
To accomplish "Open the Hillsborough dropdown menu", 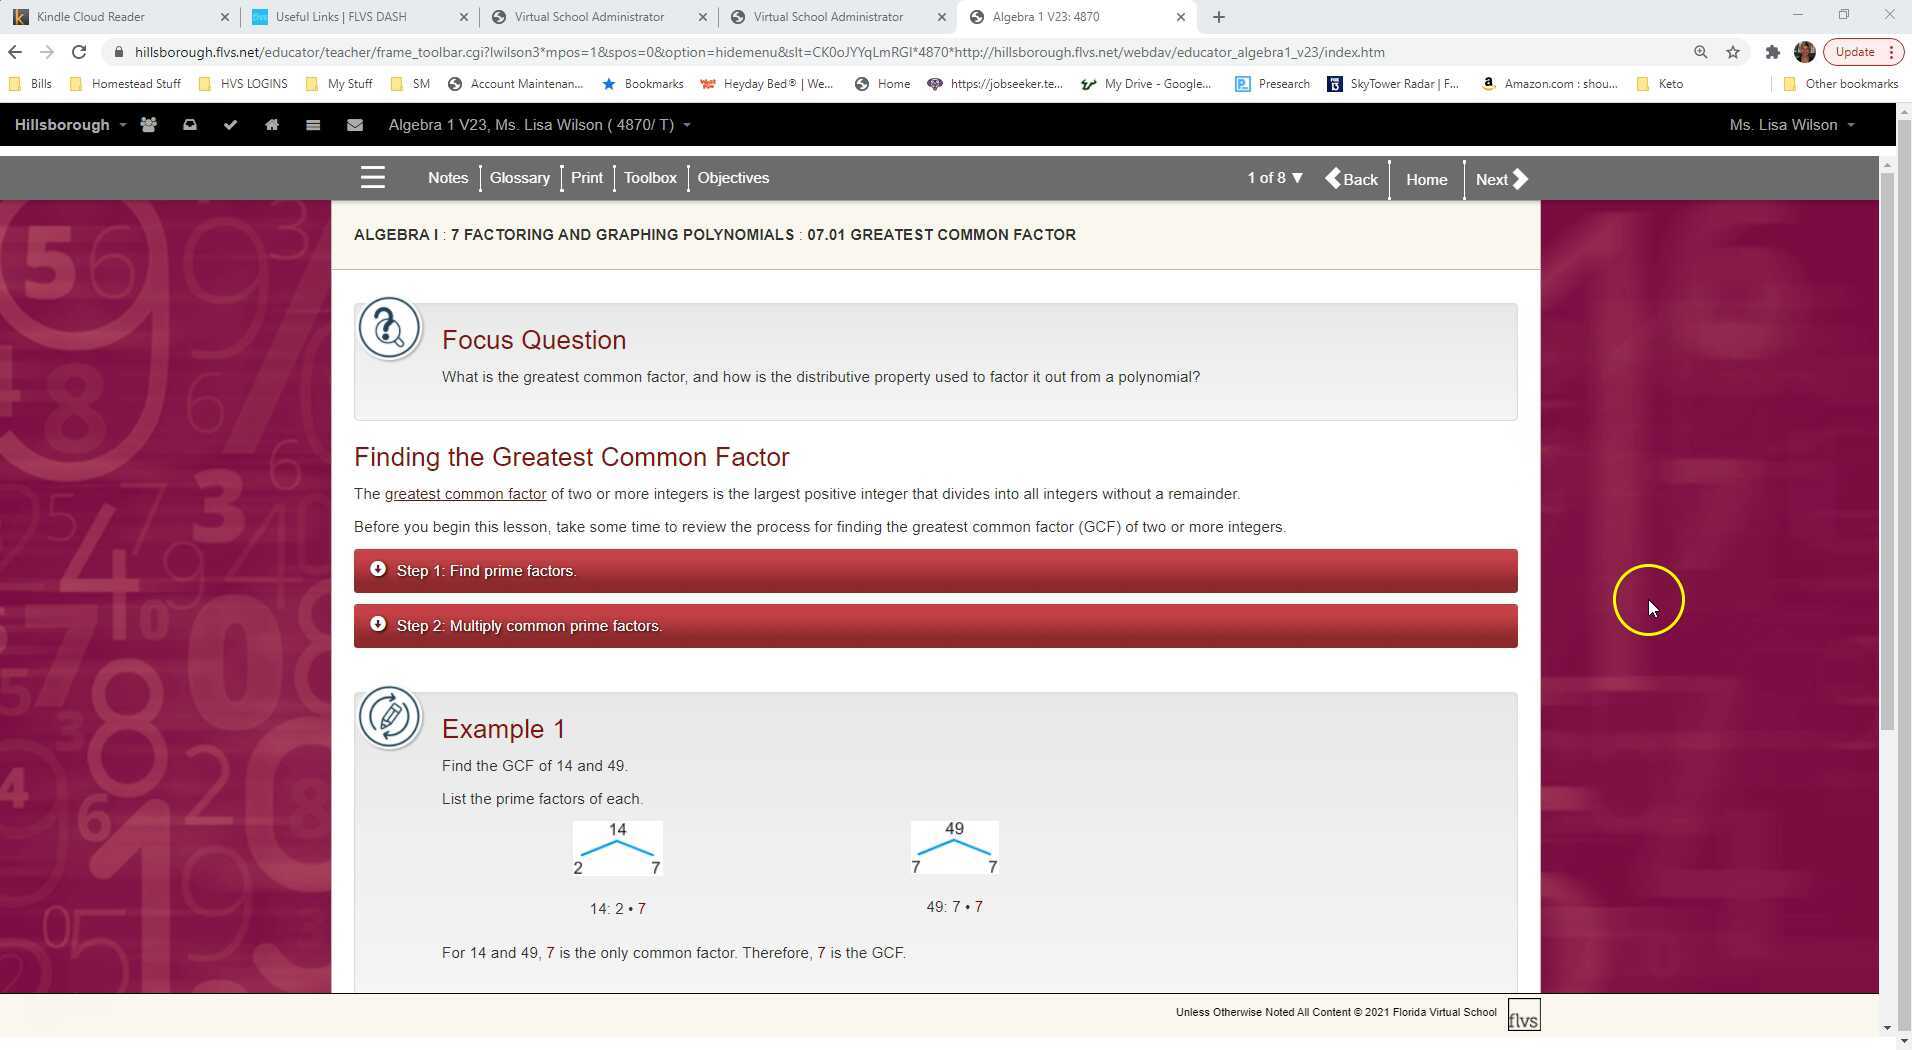I will (67, 124).
